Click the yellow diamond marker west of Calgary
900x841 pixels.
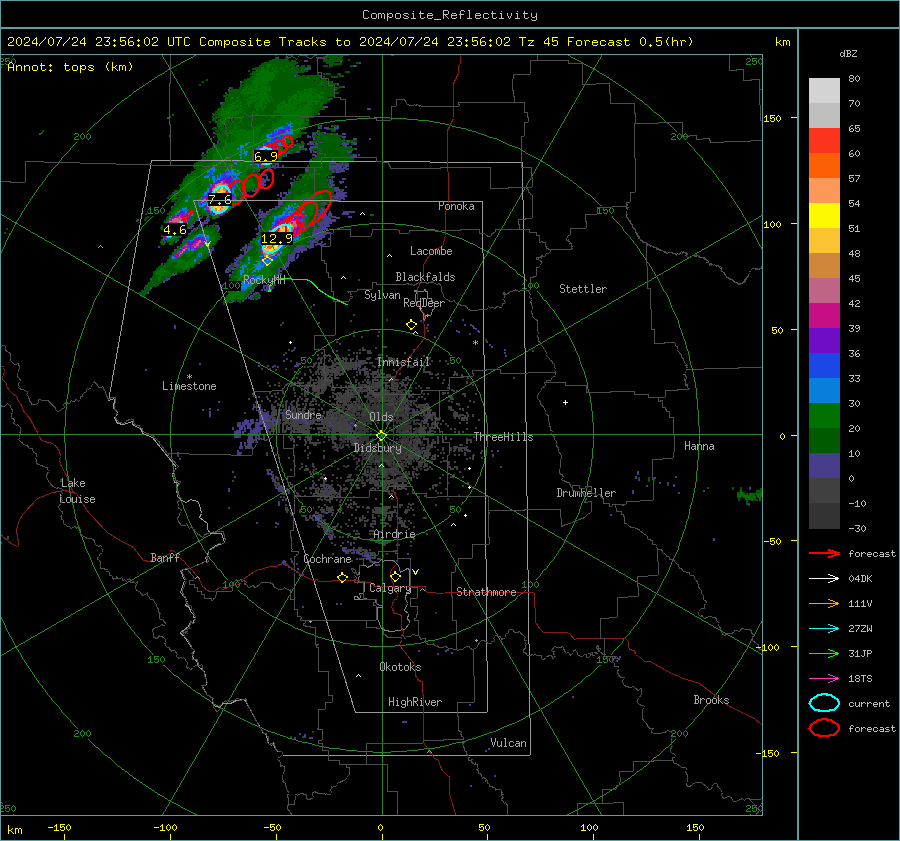pos(343,578)
